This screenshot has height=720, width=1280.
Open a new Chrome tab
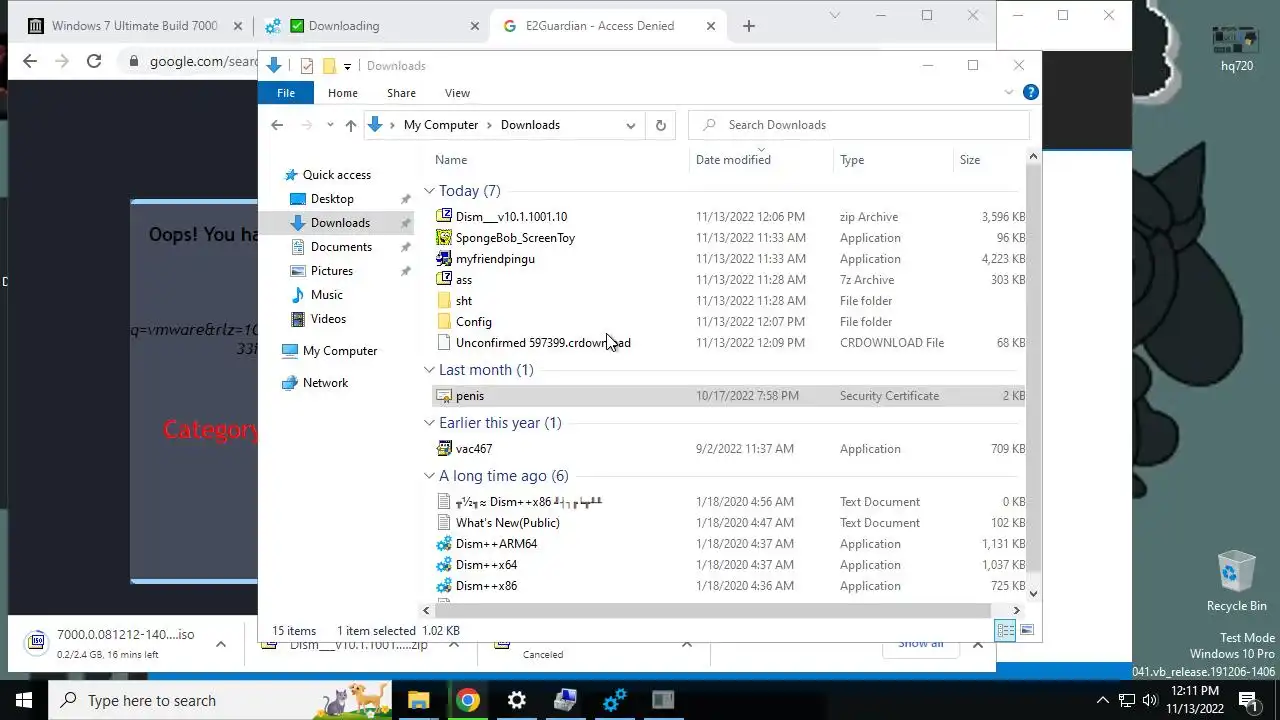click(749, 26)
